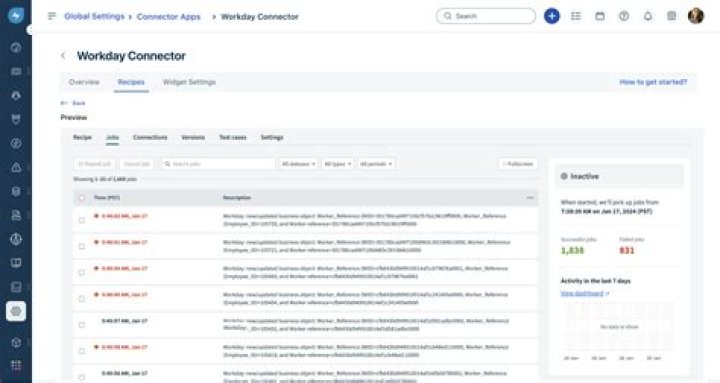
Task: Click the back chevron beside Workday Connector title
Action: click(63, 56)
